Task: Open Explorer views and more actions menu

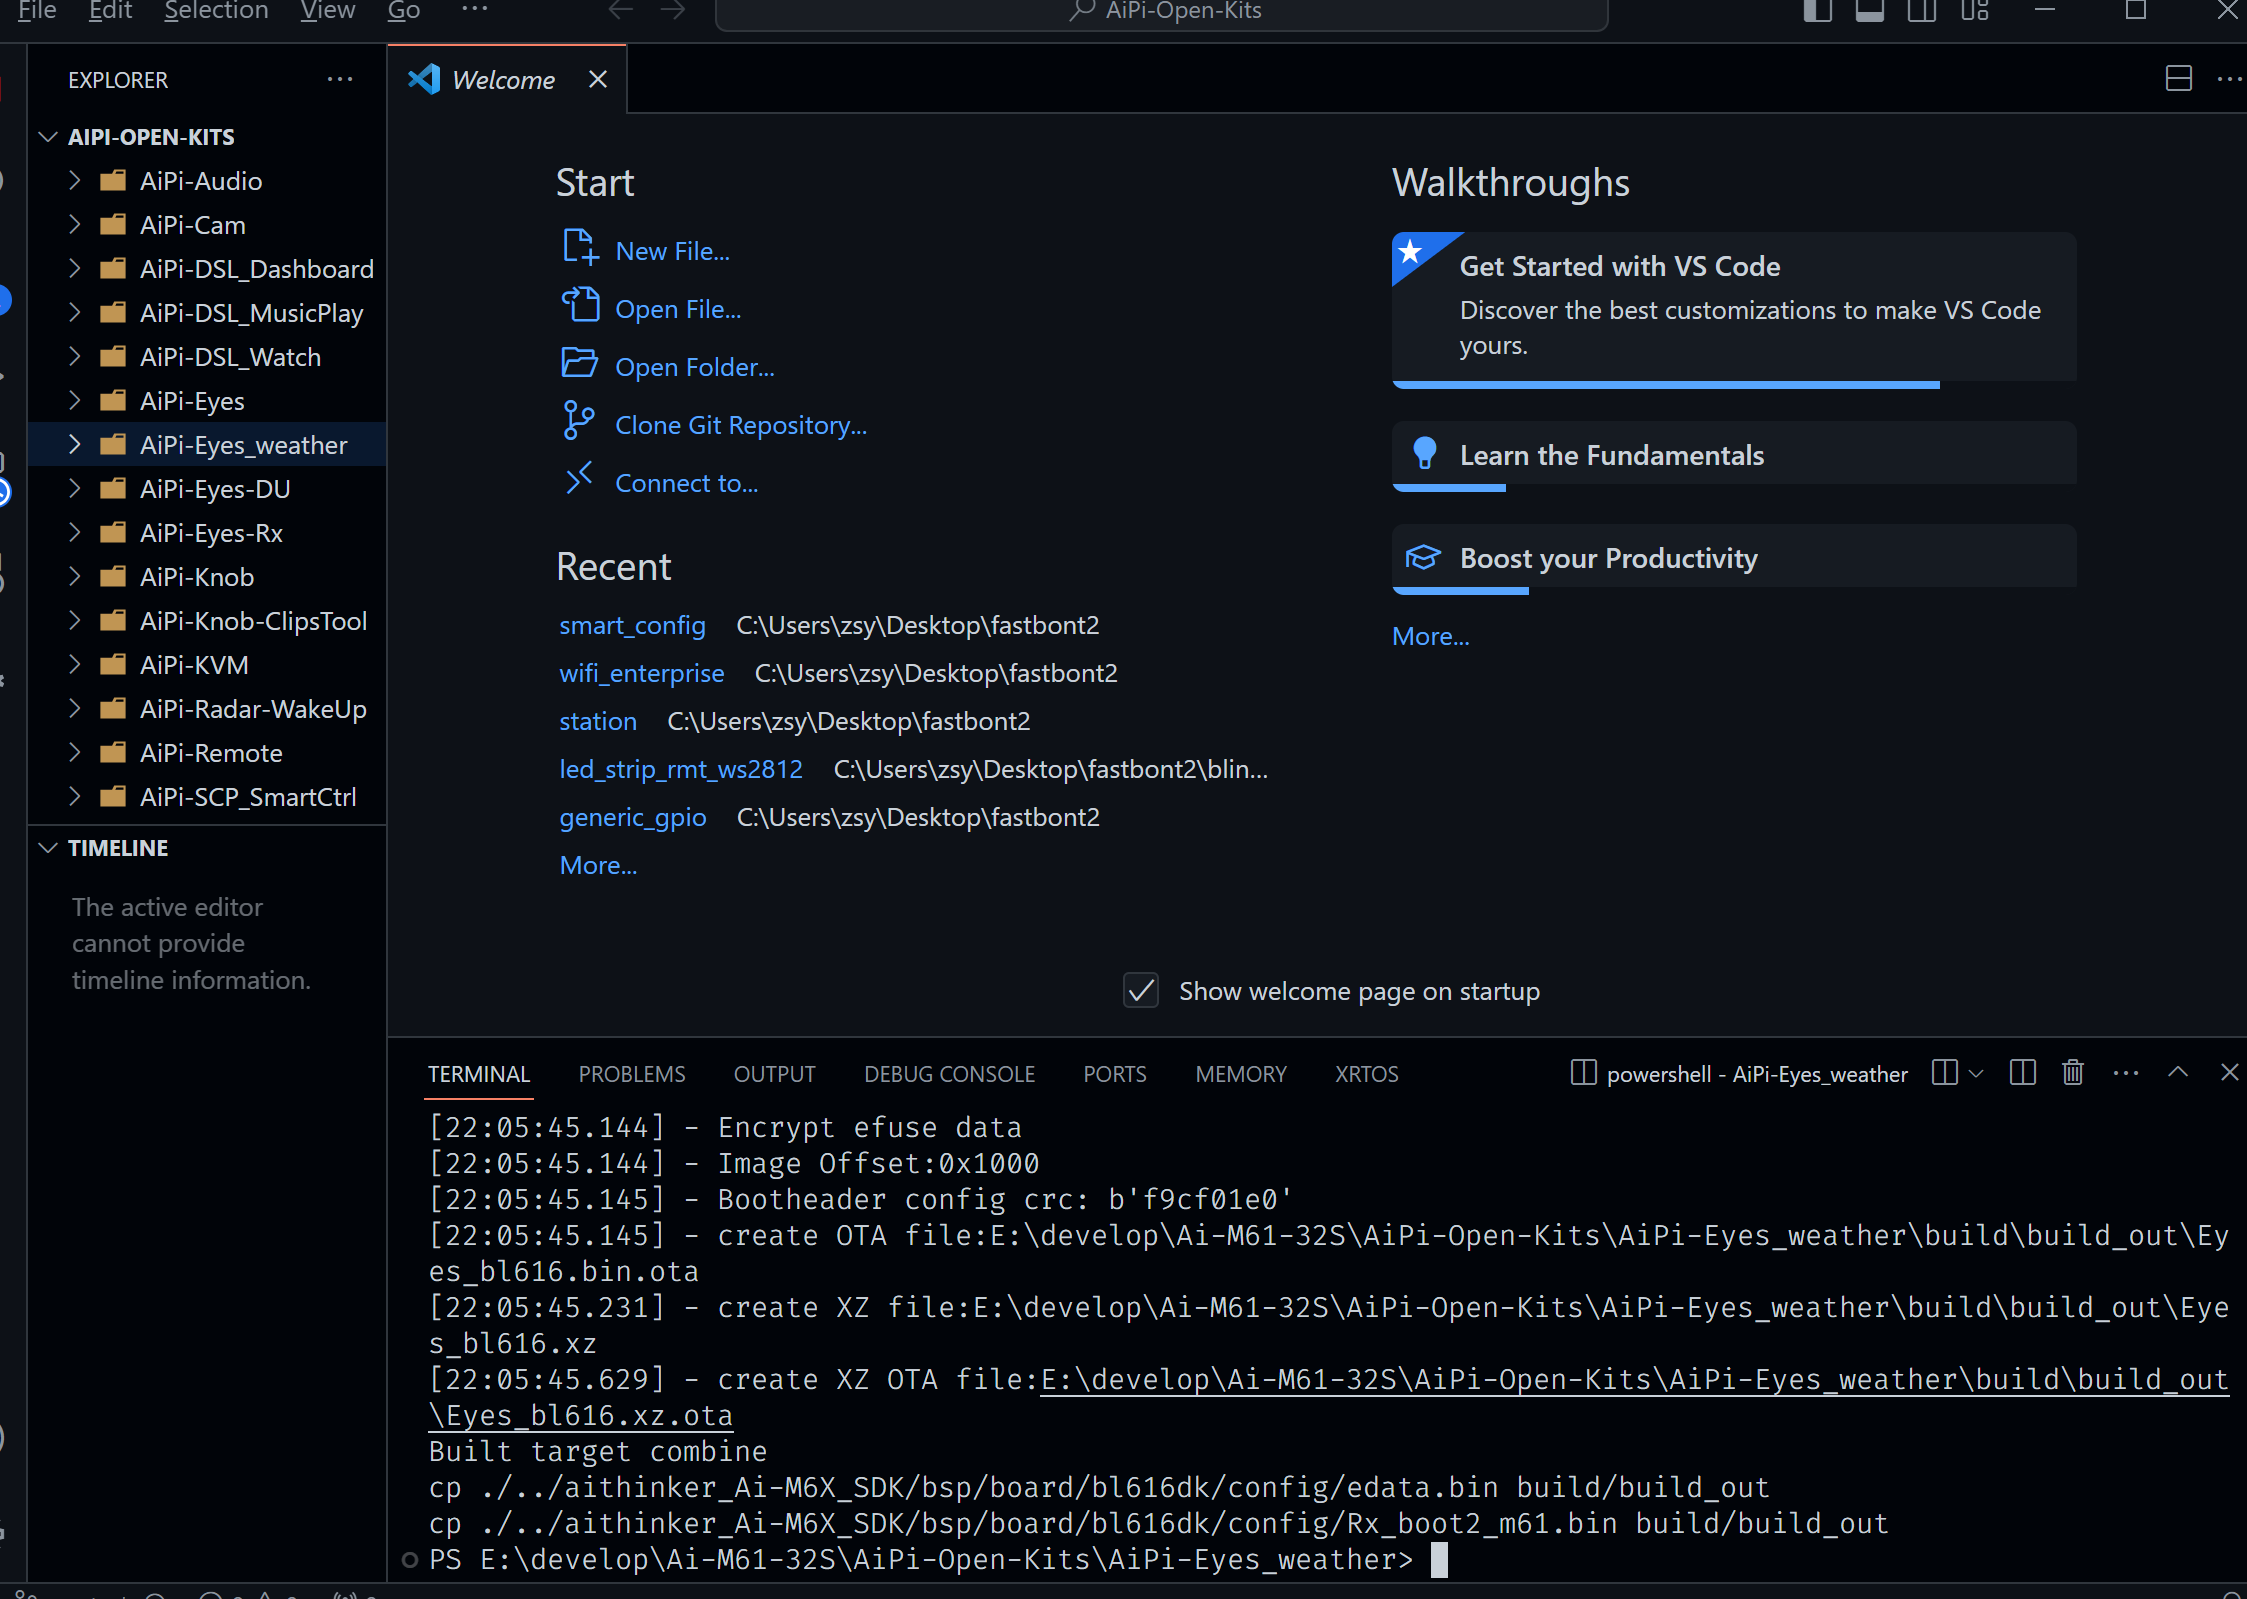Action: coord(340,80)
